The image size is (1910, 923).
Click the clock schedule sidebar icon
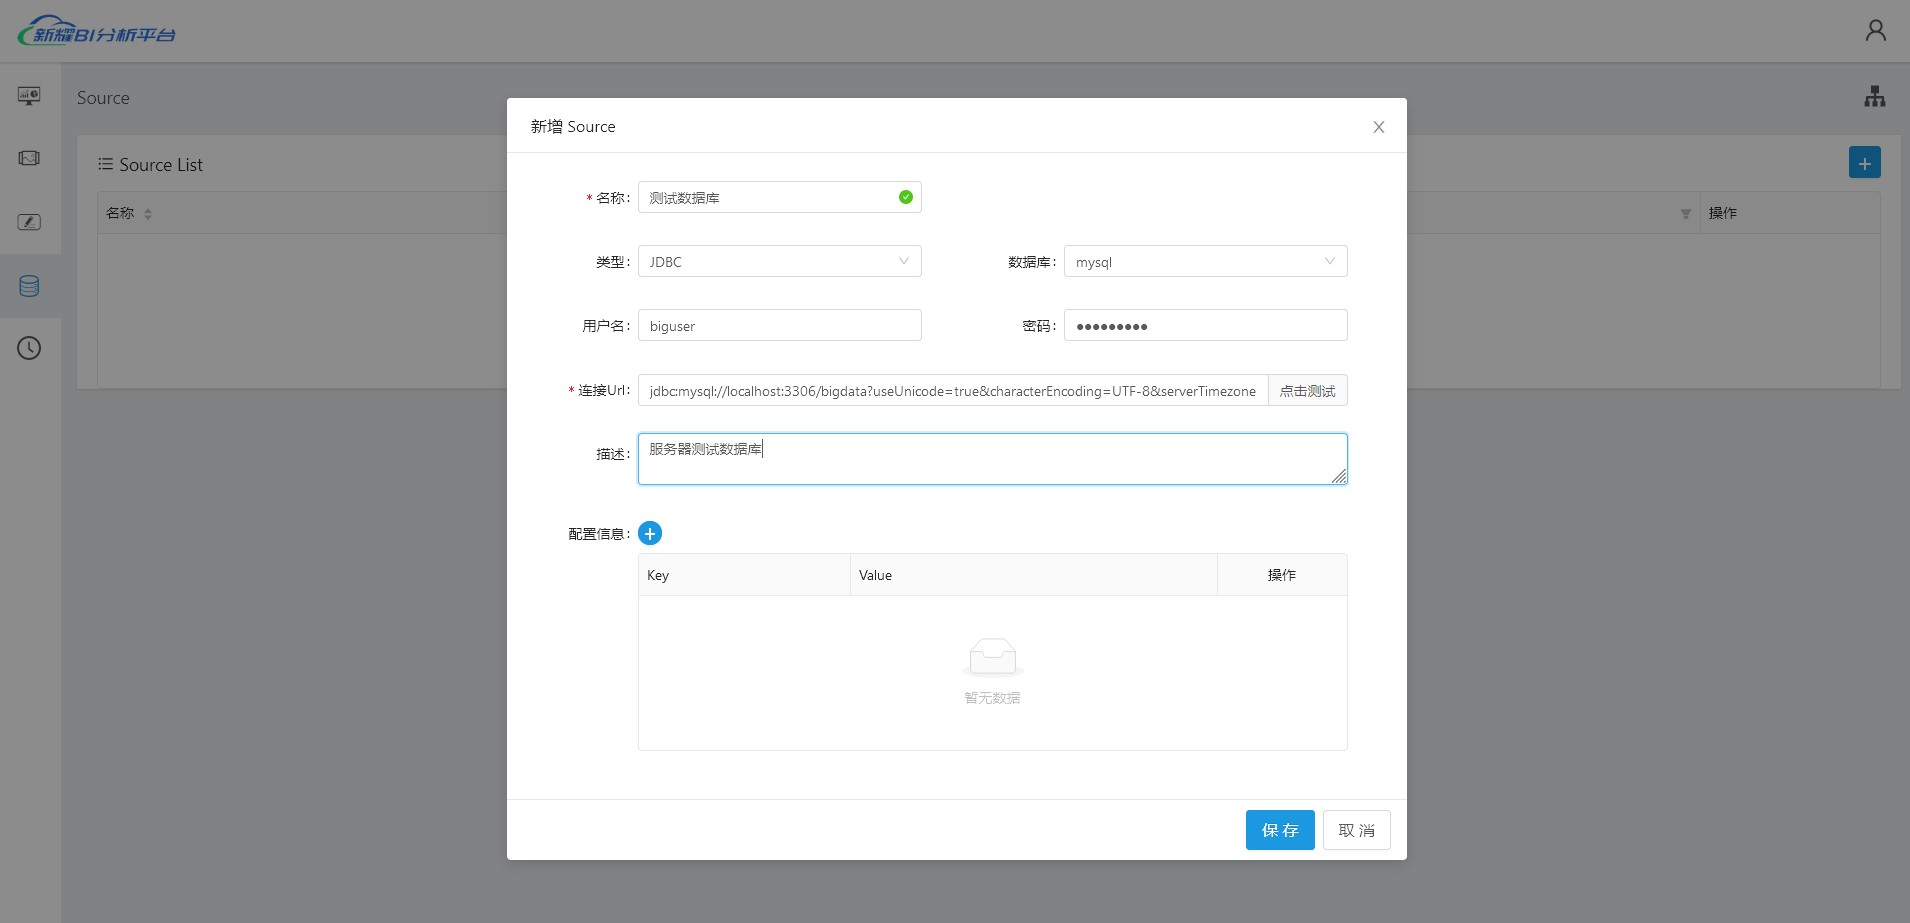29,348
